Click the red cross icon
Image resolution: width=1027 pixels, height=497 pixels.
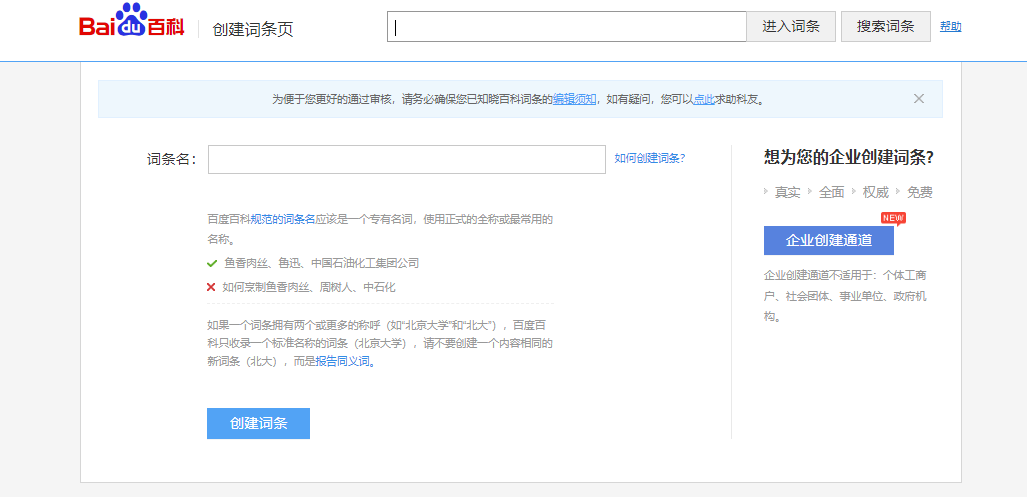(x=211, y=287)
